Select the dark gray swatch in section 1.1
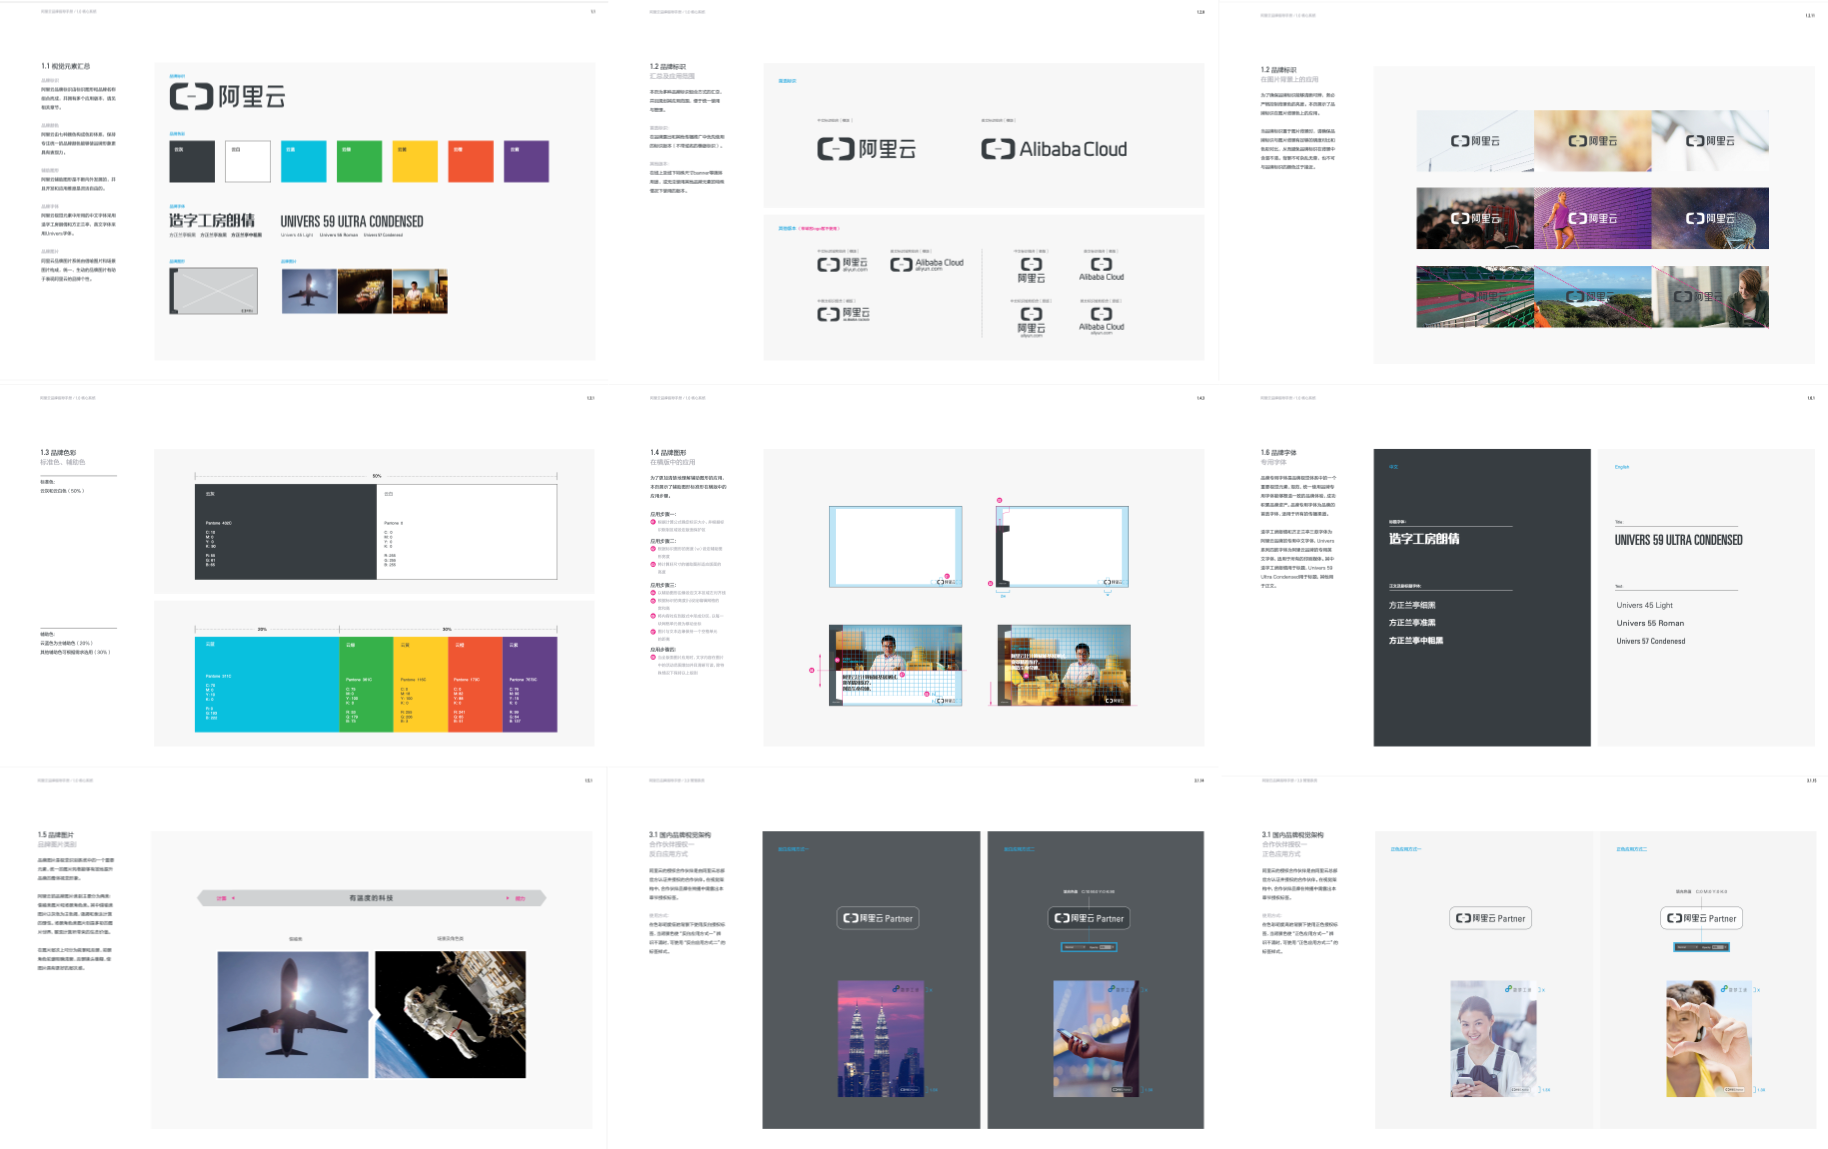Viewport: 1828px width, 1149px height. coord(192,161)
